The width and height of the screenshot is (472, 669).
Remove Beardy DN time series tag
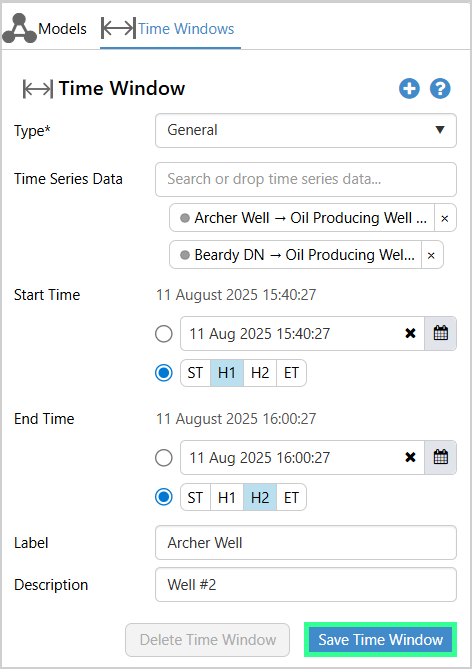pos(431,255)
